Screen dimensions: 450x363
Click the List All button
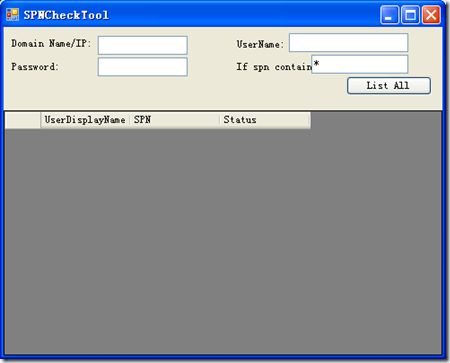[x=389, y=86]
